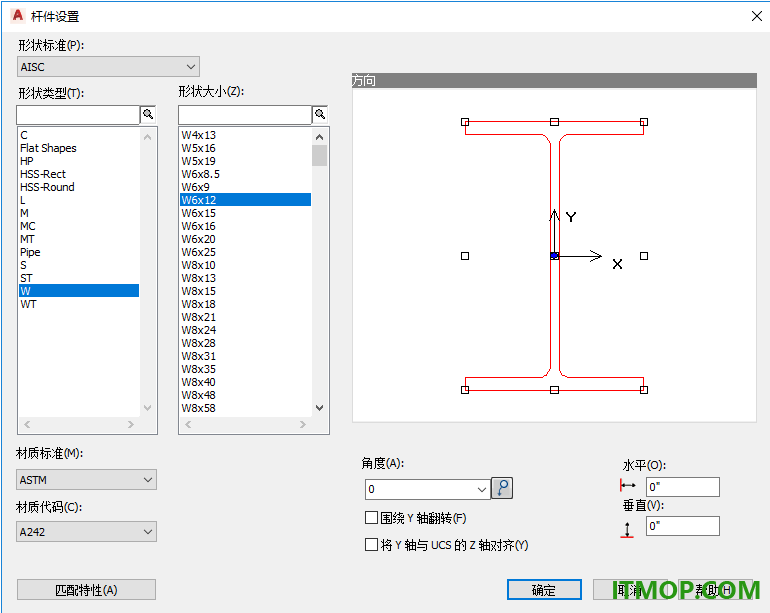
Task: Click the vertical offset value field
Action: coord(683,526)
